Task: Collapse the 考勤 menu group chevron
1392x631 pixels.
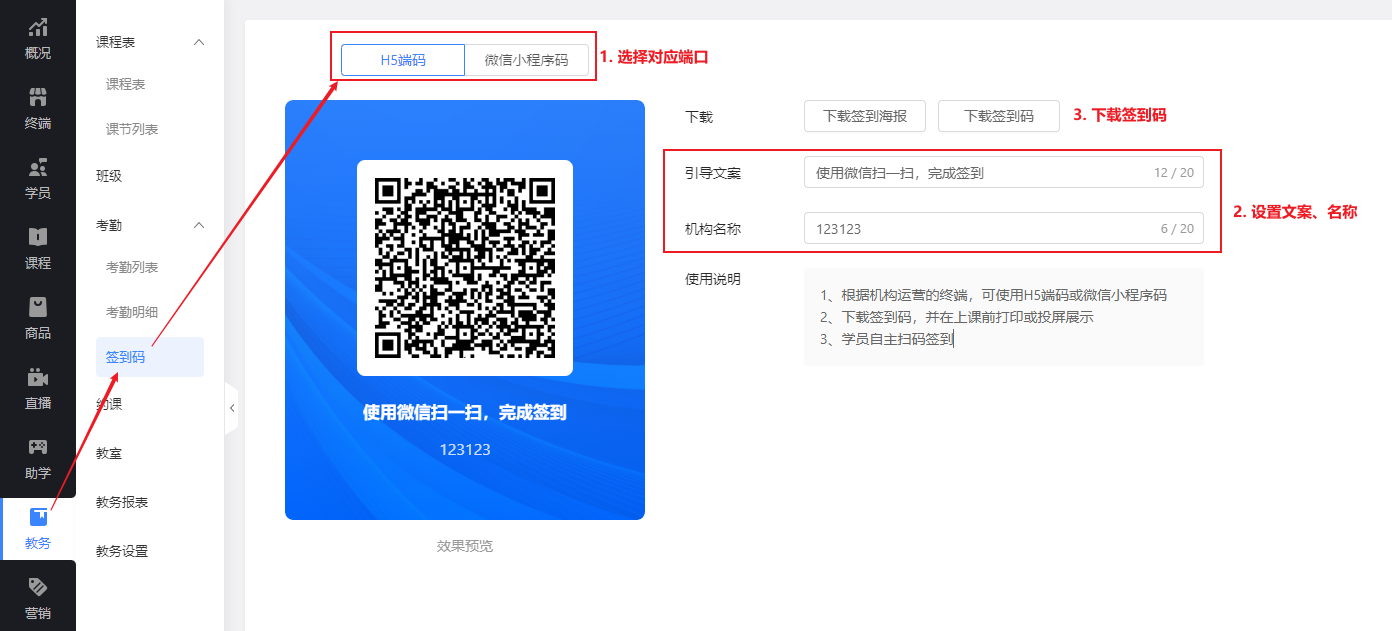Action: 198,225
